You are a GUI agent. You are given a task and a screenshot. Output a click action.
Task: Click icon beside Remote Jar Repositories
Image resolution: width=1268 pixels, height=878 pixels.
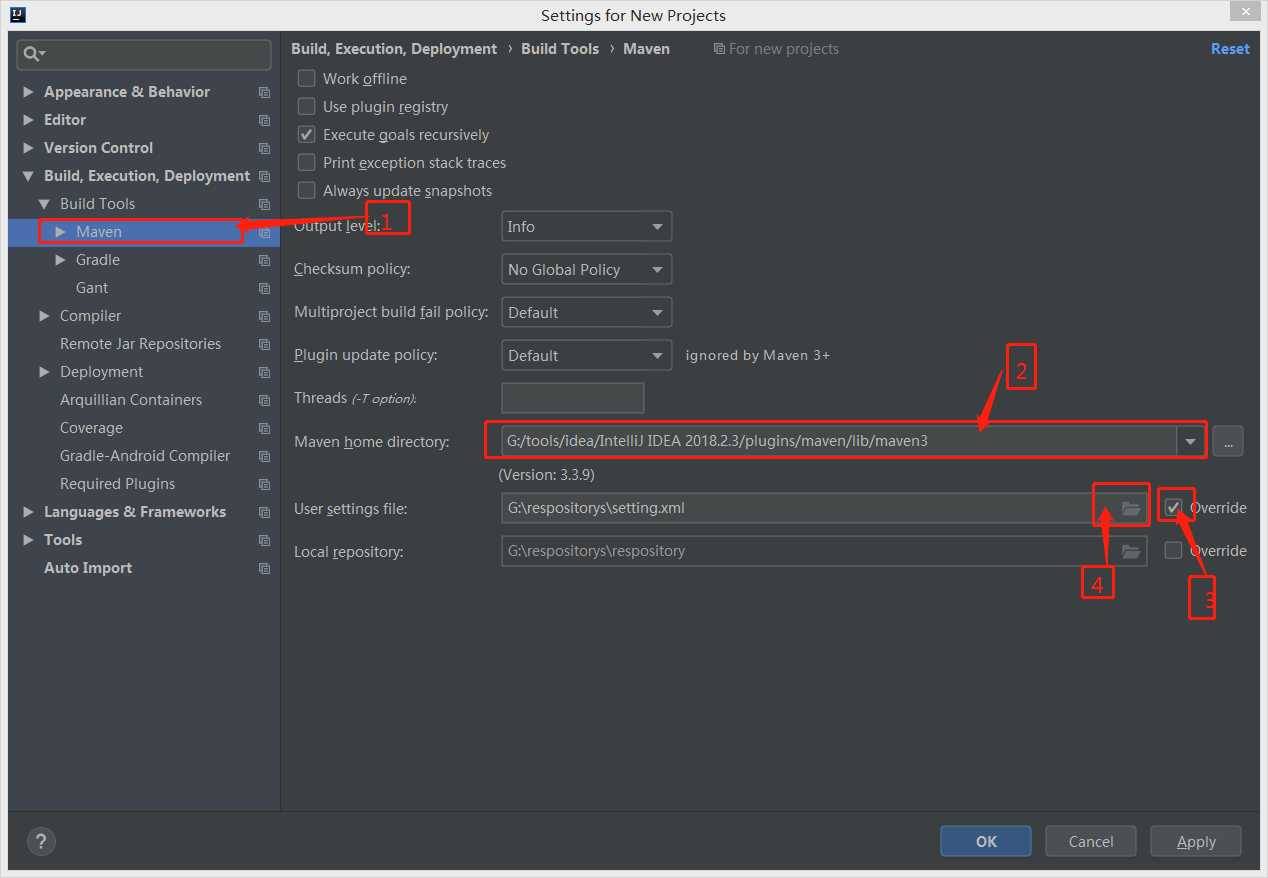[x=264, y=344]
